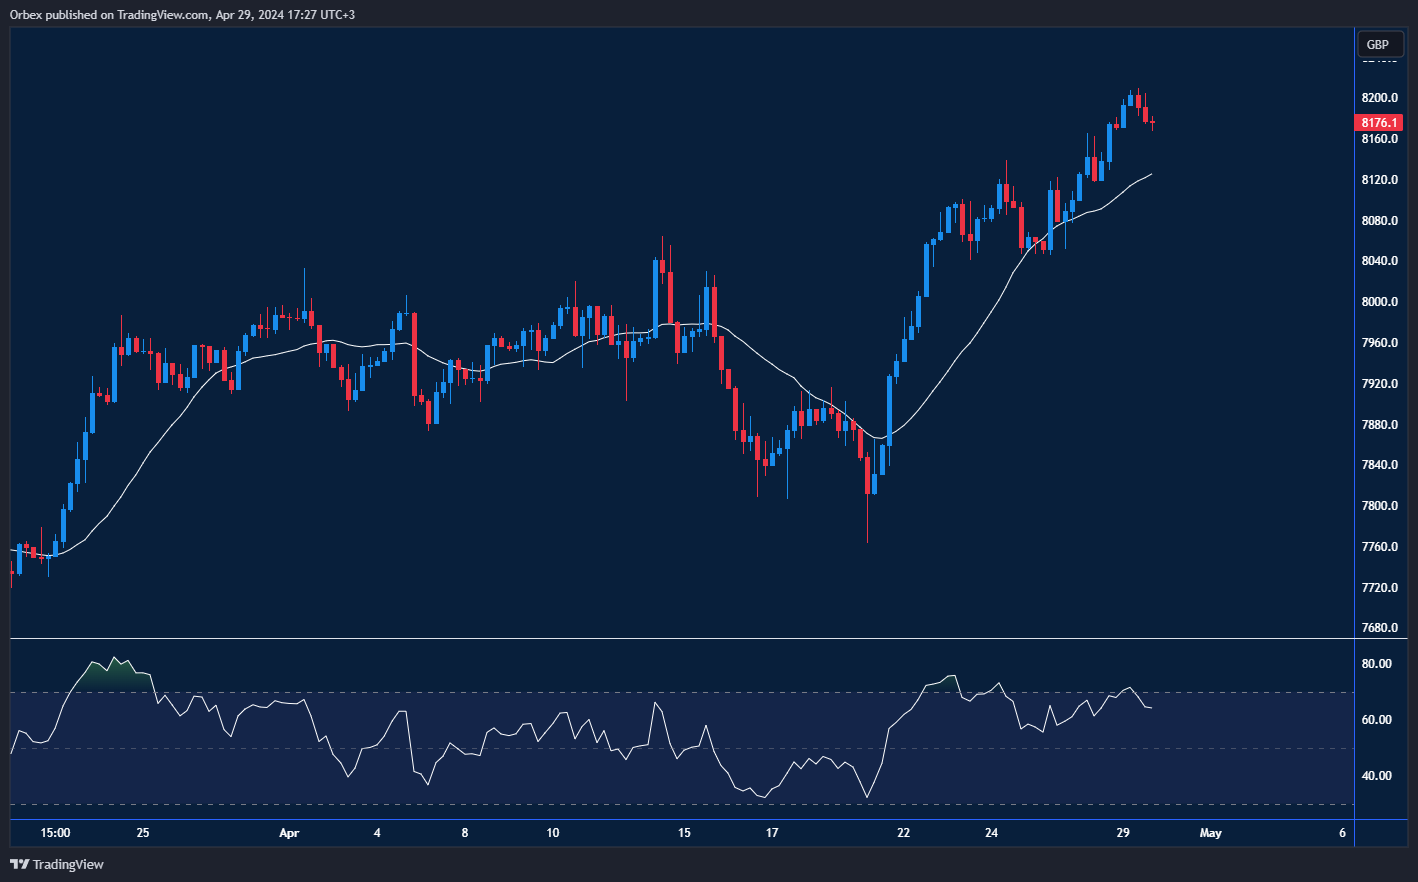Click the 8000.0 price scale level
The height and width of the screenshot is (882, 1418).
(1379, 302)
